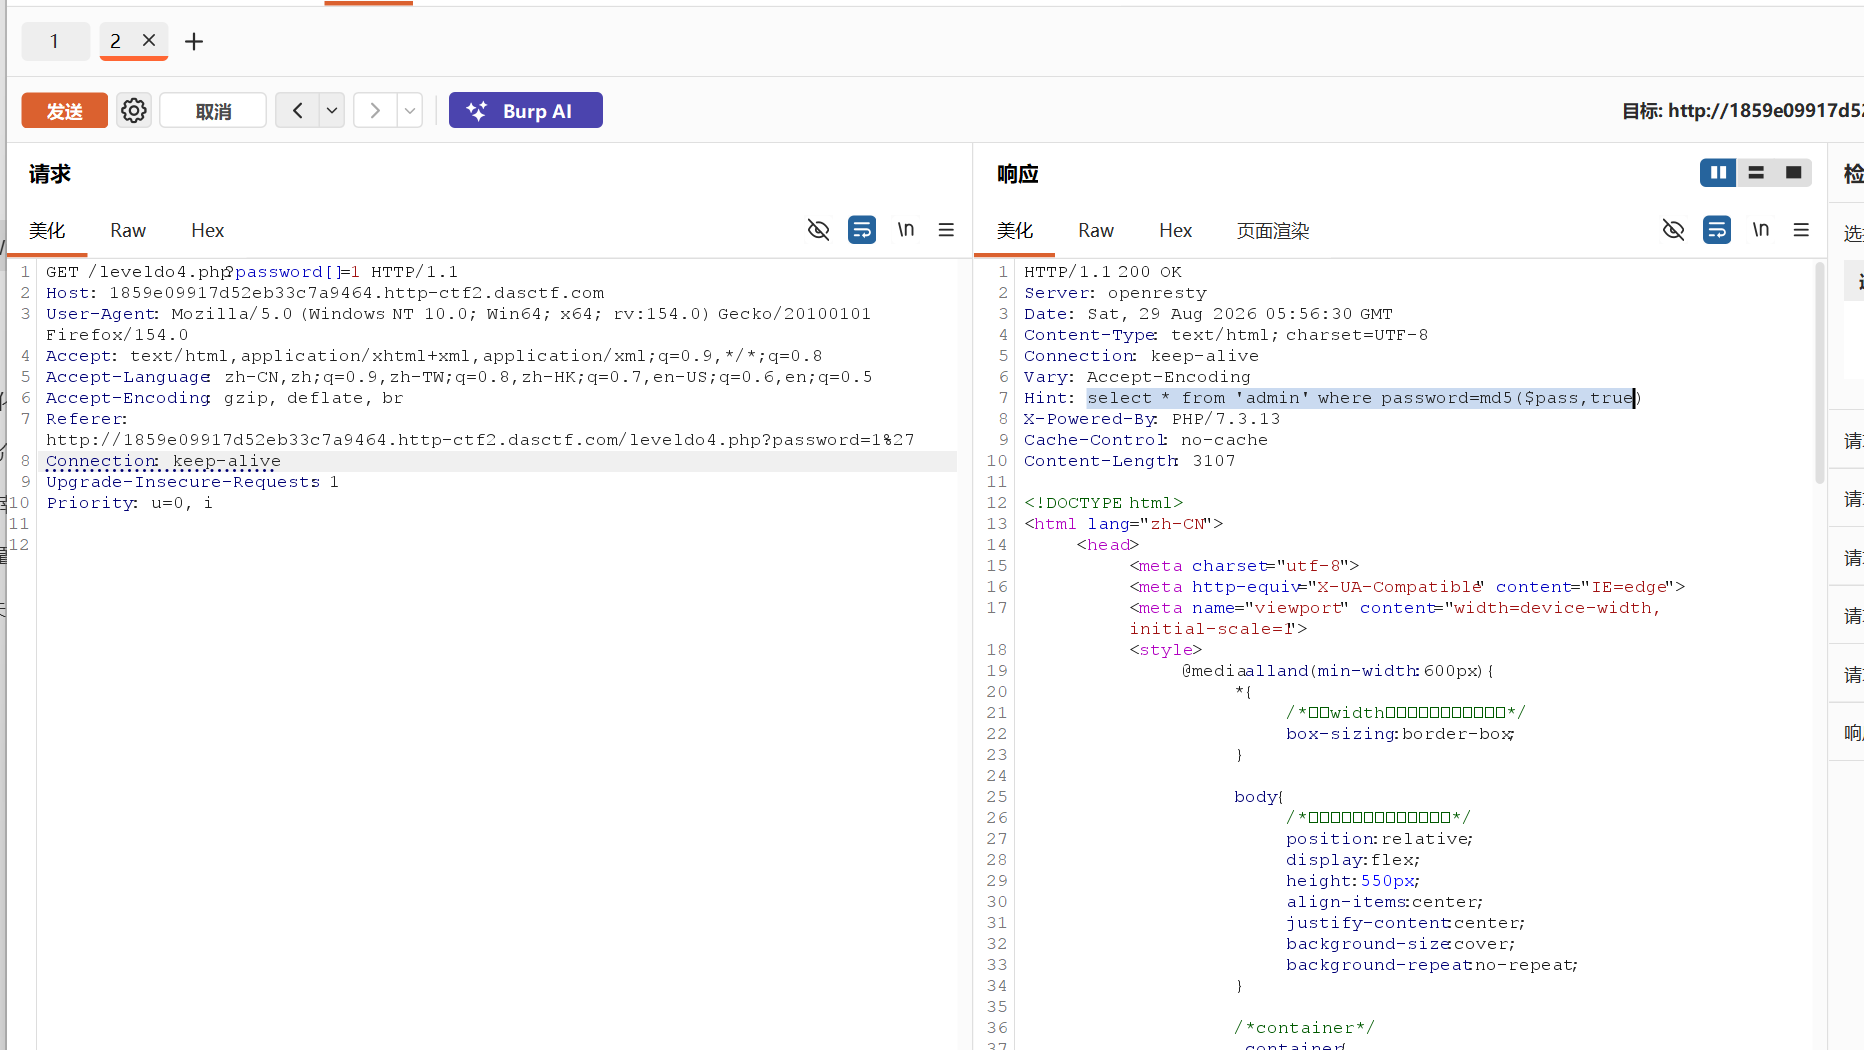Click the response pane vertical scrollbar
1864x1050 pixels.
tap(1820, 372)
